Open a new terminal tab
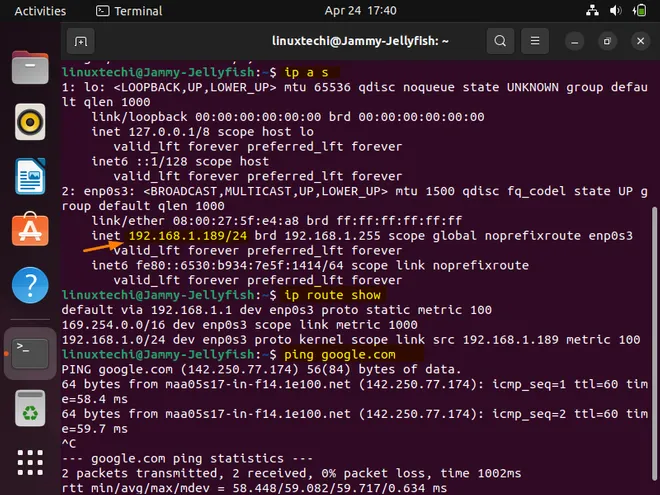The image size is (660, 495). click(81, 41)
